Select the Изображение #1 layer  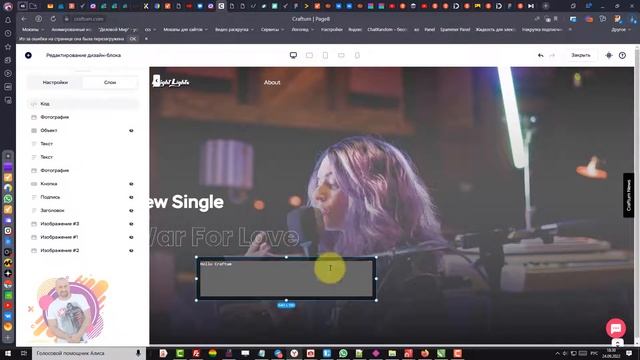pos(83,237)
